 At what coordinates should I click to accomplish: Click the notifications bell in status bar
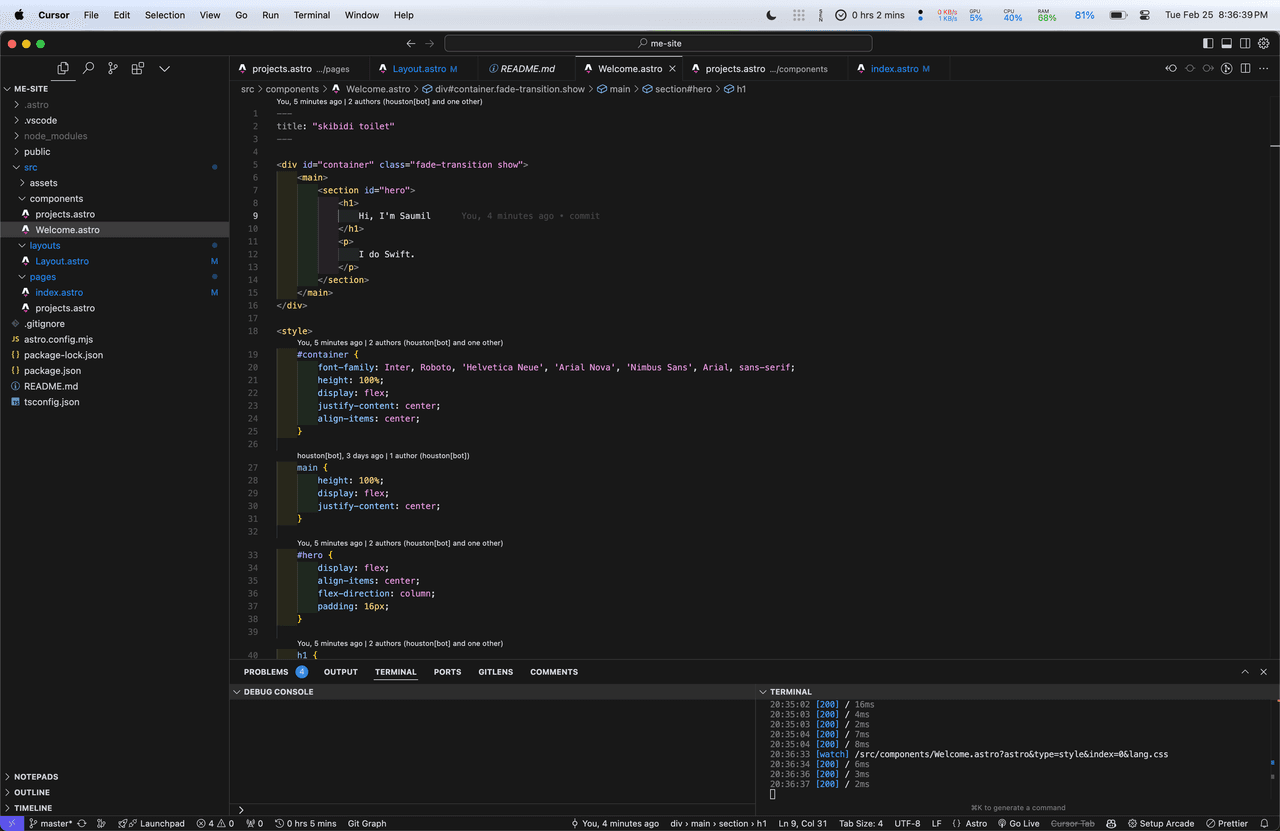tap(1264, 823)
